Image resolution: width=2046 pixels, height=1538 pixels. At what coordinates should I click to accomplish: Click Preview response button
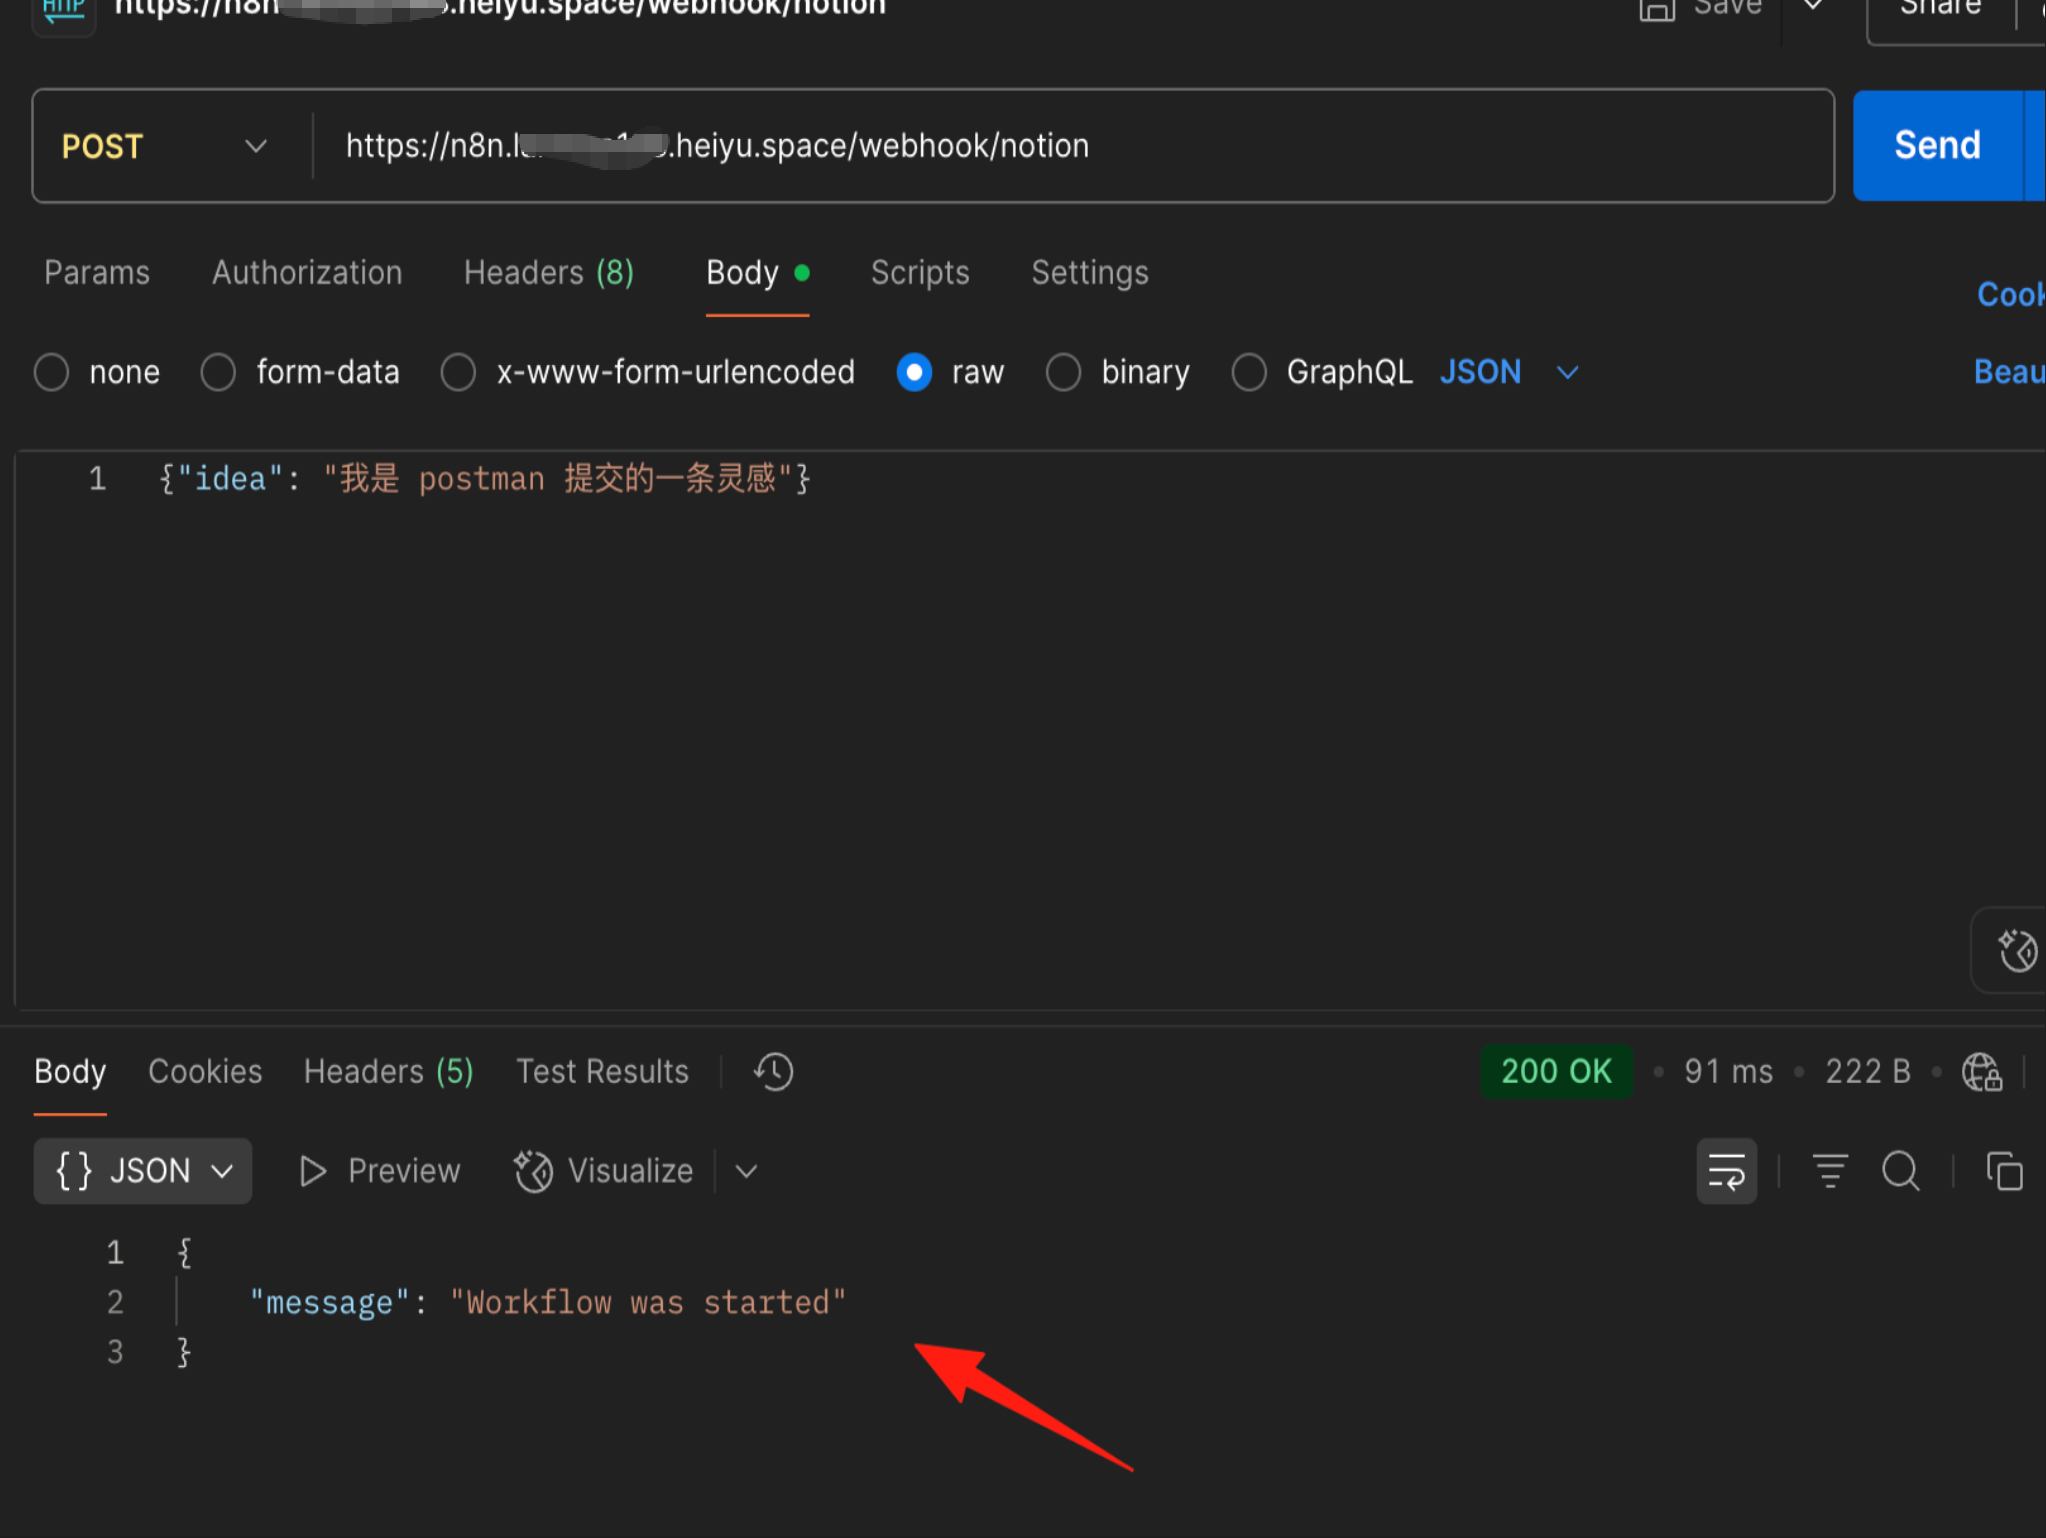(380, 1170)
